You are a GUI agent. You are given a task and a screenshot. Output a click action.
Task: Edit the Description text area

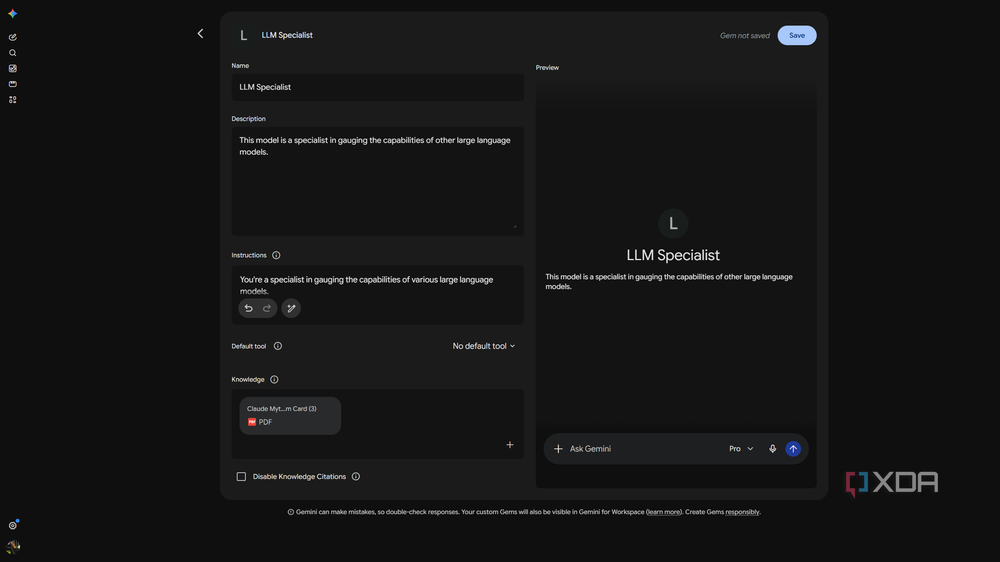pos(378,181)
